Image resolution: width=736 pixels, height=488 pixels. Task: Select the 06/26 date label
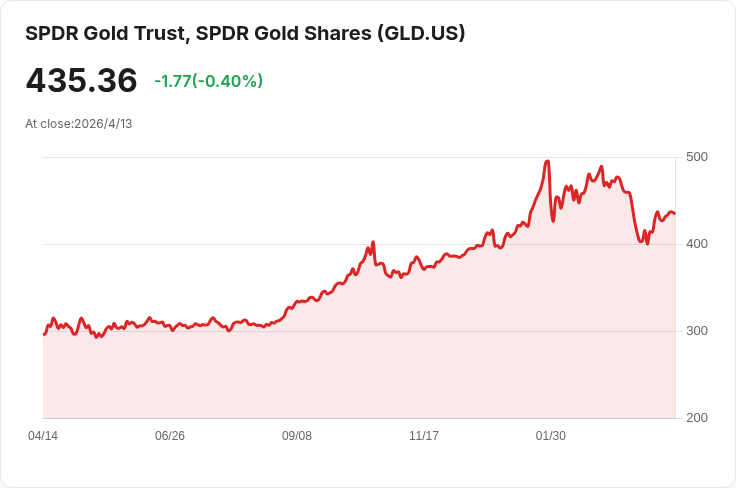click(x=170, y=436)
